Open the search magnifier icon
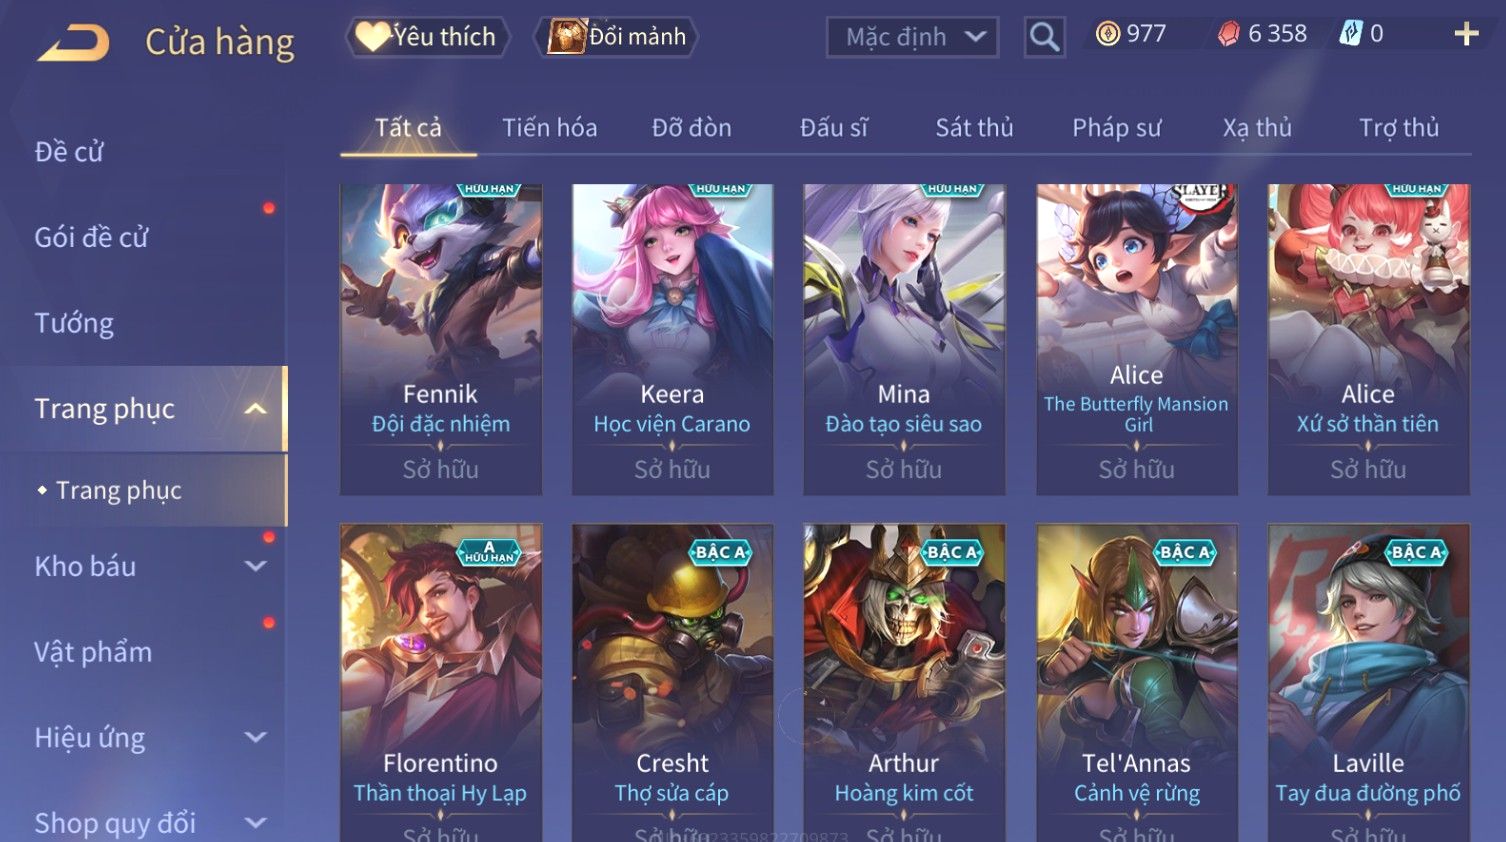Viewport: 1506px width, 842px height. tap(1044, 38)
